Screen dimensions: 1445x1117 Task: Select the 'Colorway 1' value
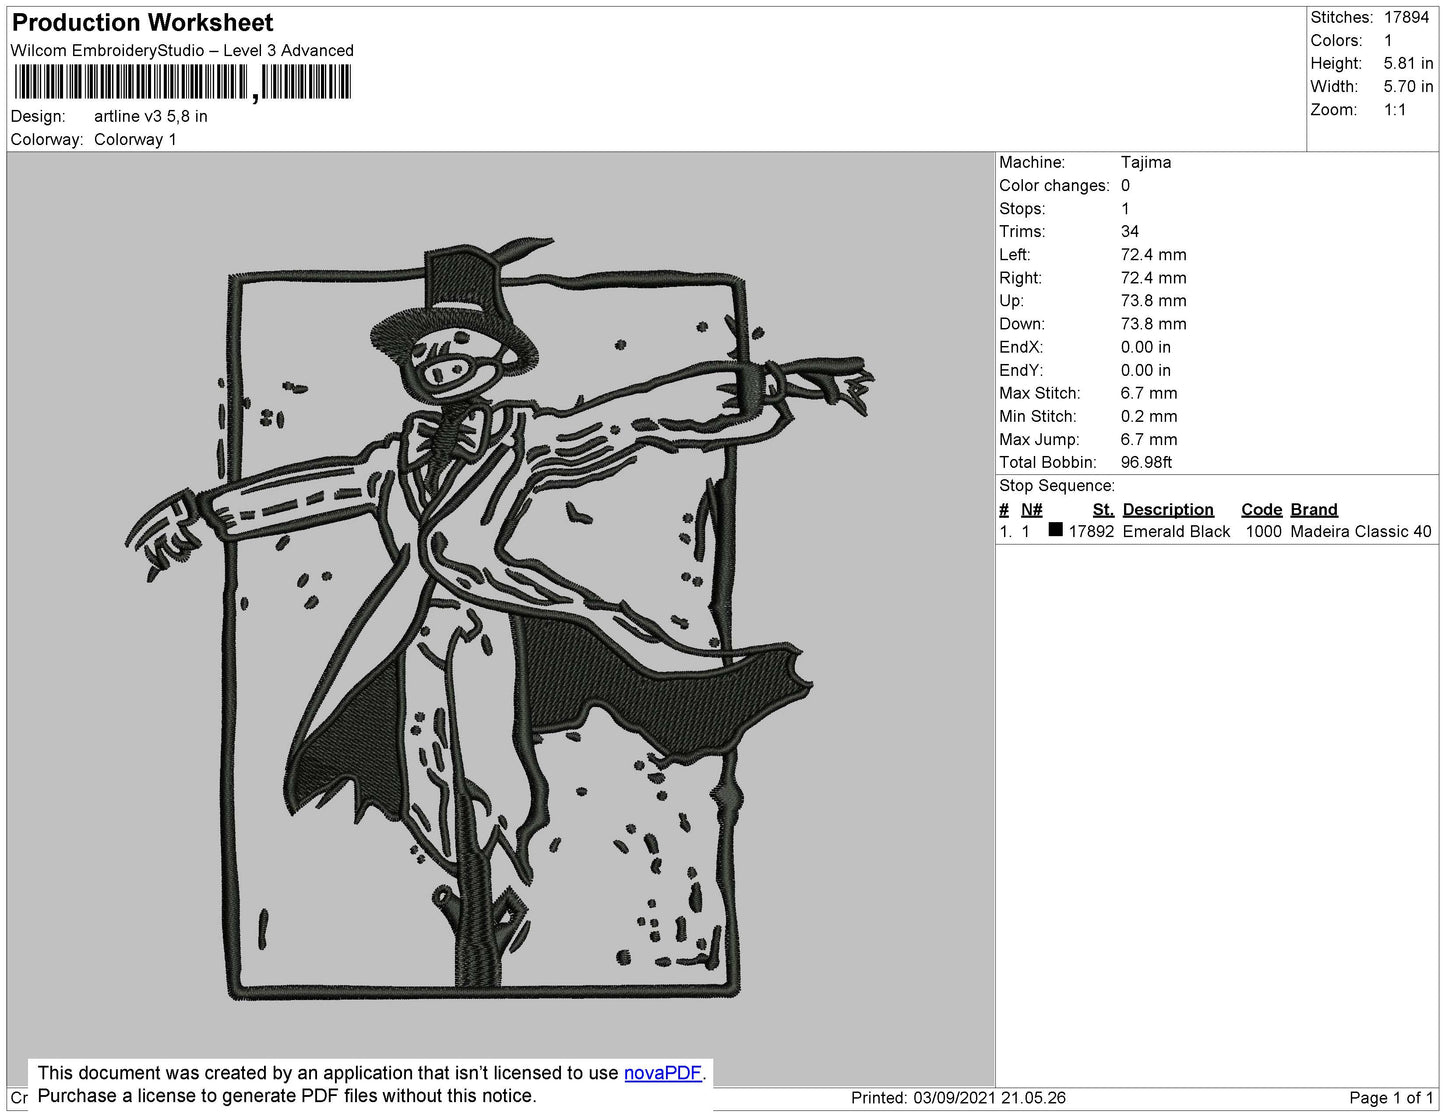(x=135, y=139)
